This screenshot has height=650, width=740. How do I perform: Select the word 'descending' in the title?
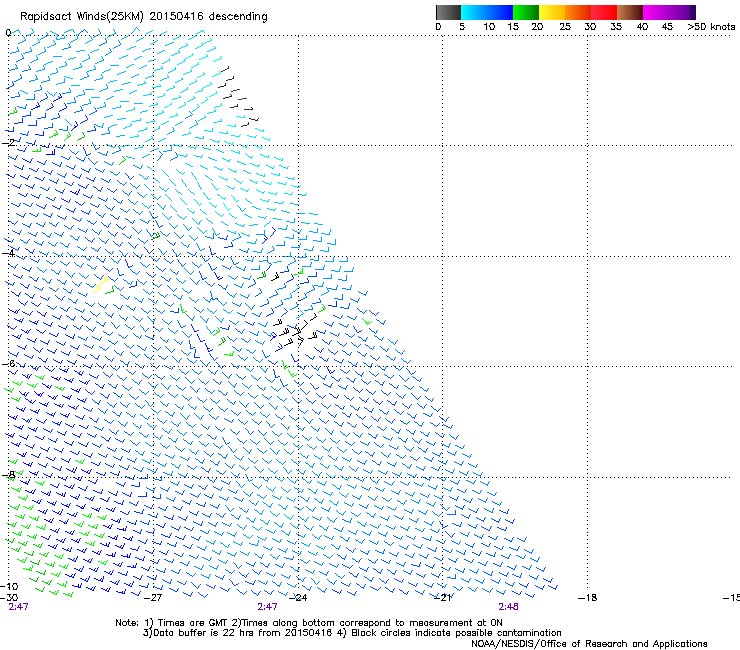(x=238, y=17)
